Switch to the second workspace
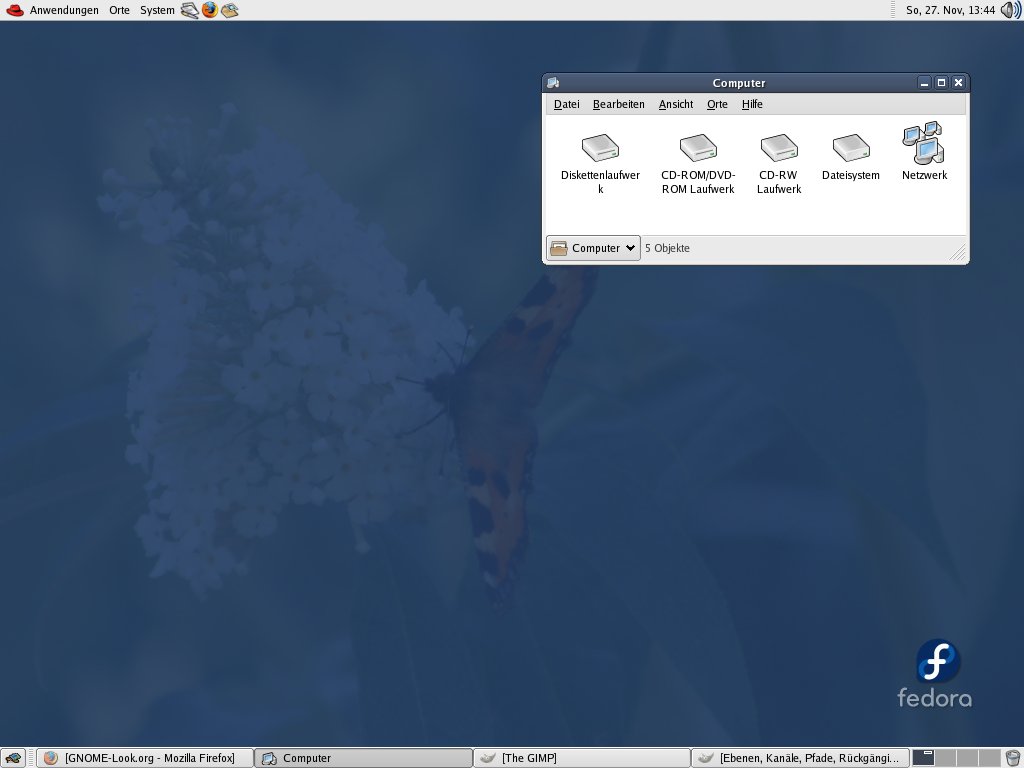 (x=946, y=758)
